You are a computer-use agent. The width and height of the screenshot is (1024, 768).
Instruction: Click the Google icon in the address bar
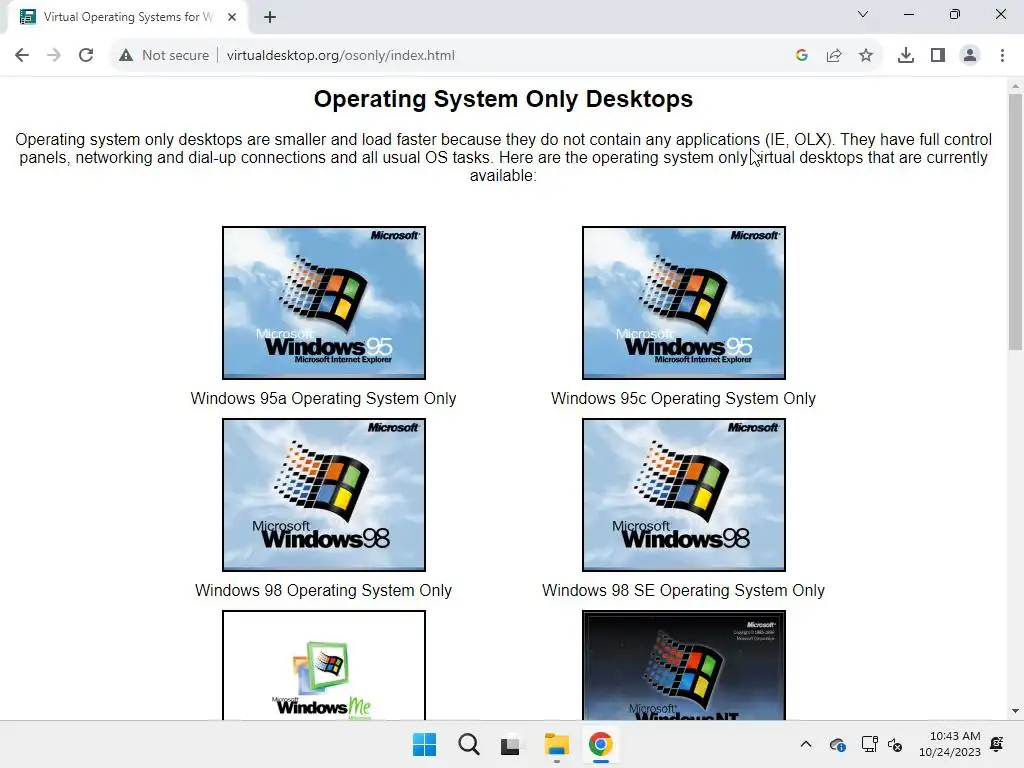point(802,56)
